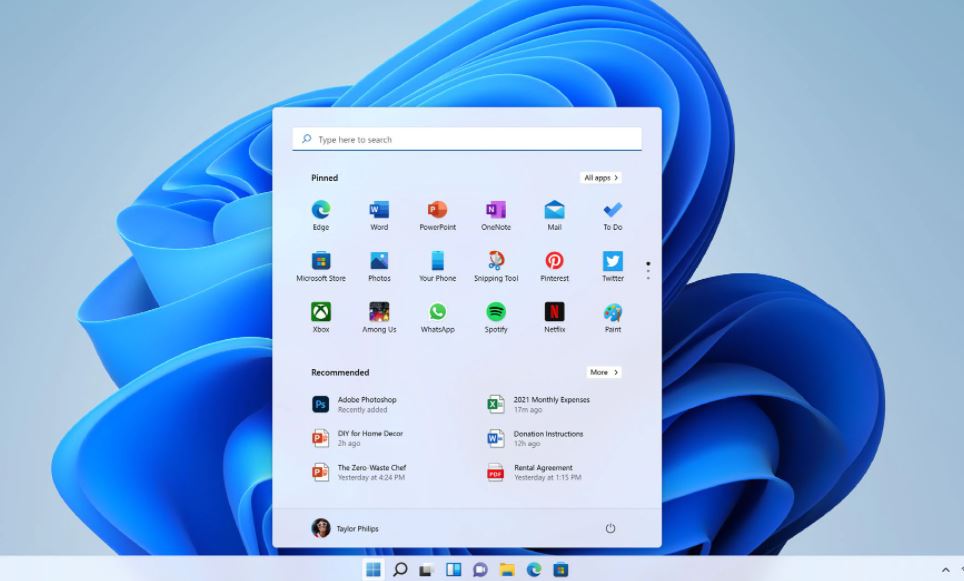The width and height of the screenshot is (964, 581).
Task: Click the power button icon
Action: coord(610,528)
